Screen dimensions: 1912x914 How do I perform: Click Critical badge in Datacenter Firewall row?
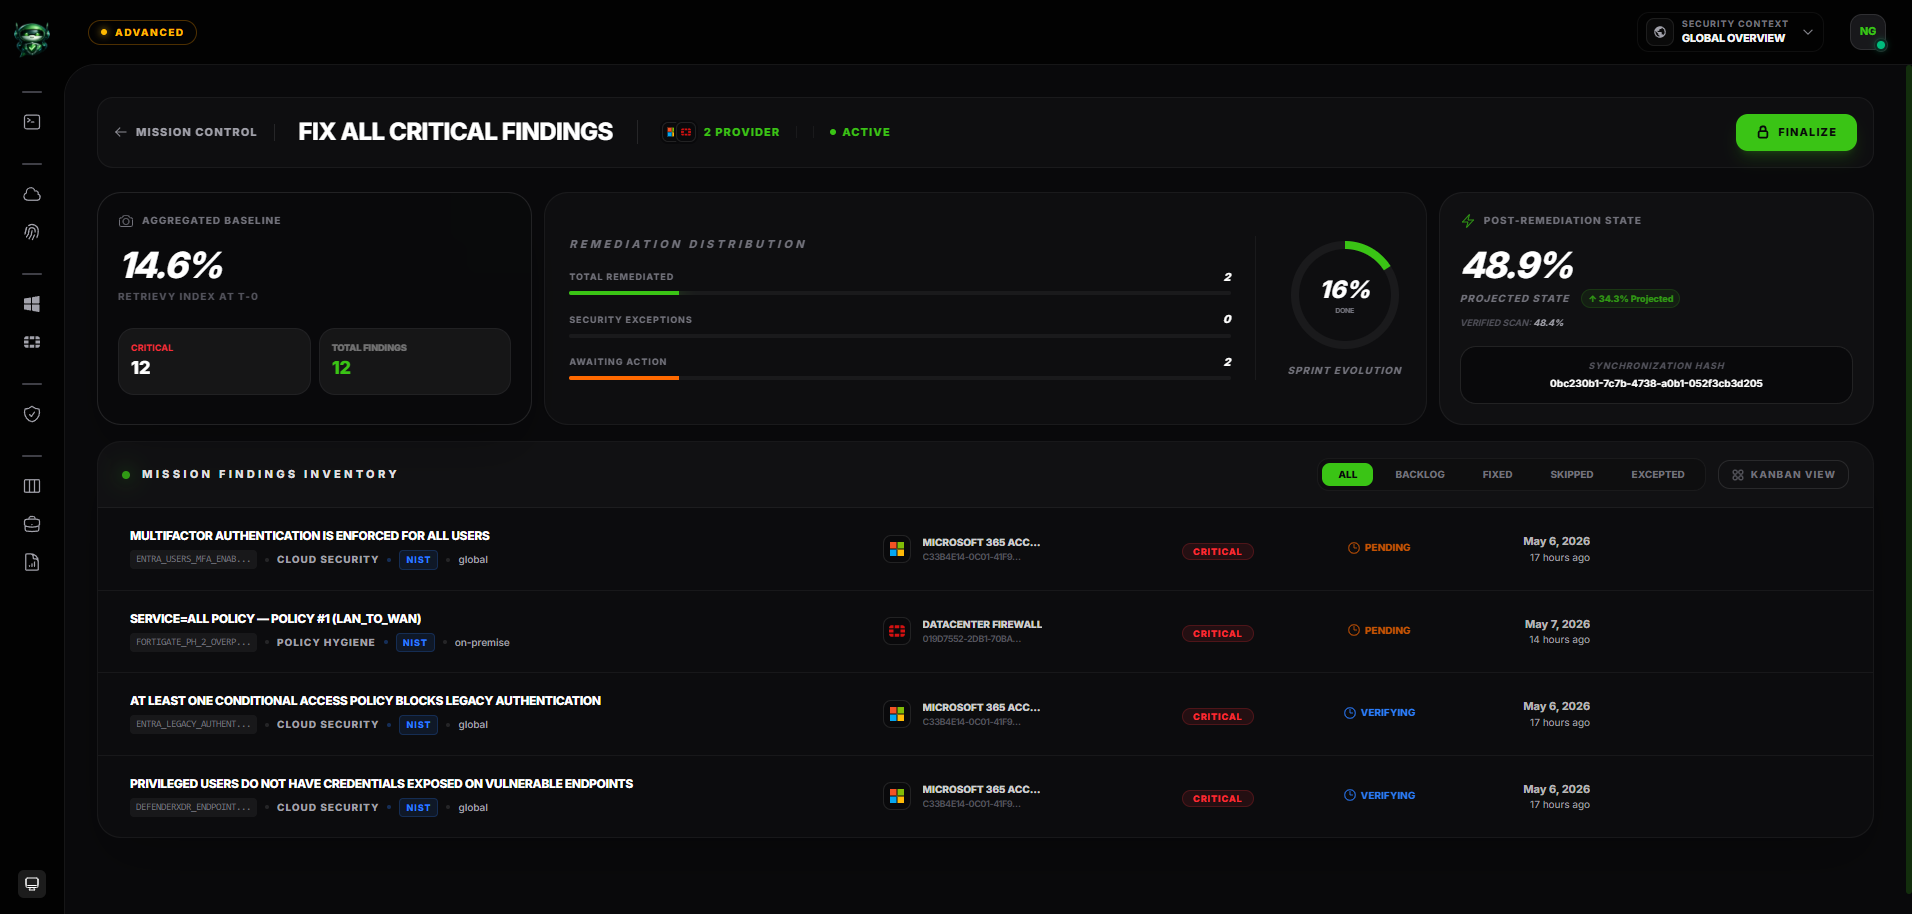[x=1217, y=634]
